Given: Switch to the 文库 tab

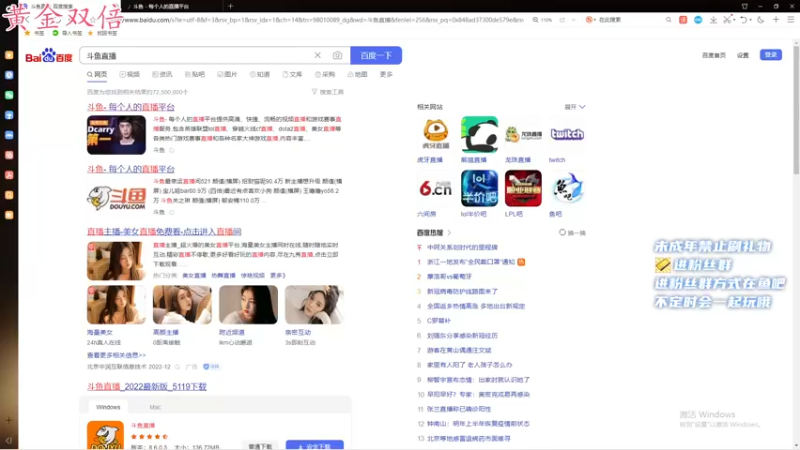Looking at the screenshot, I should pyautogui.click(x=292, y=74).
